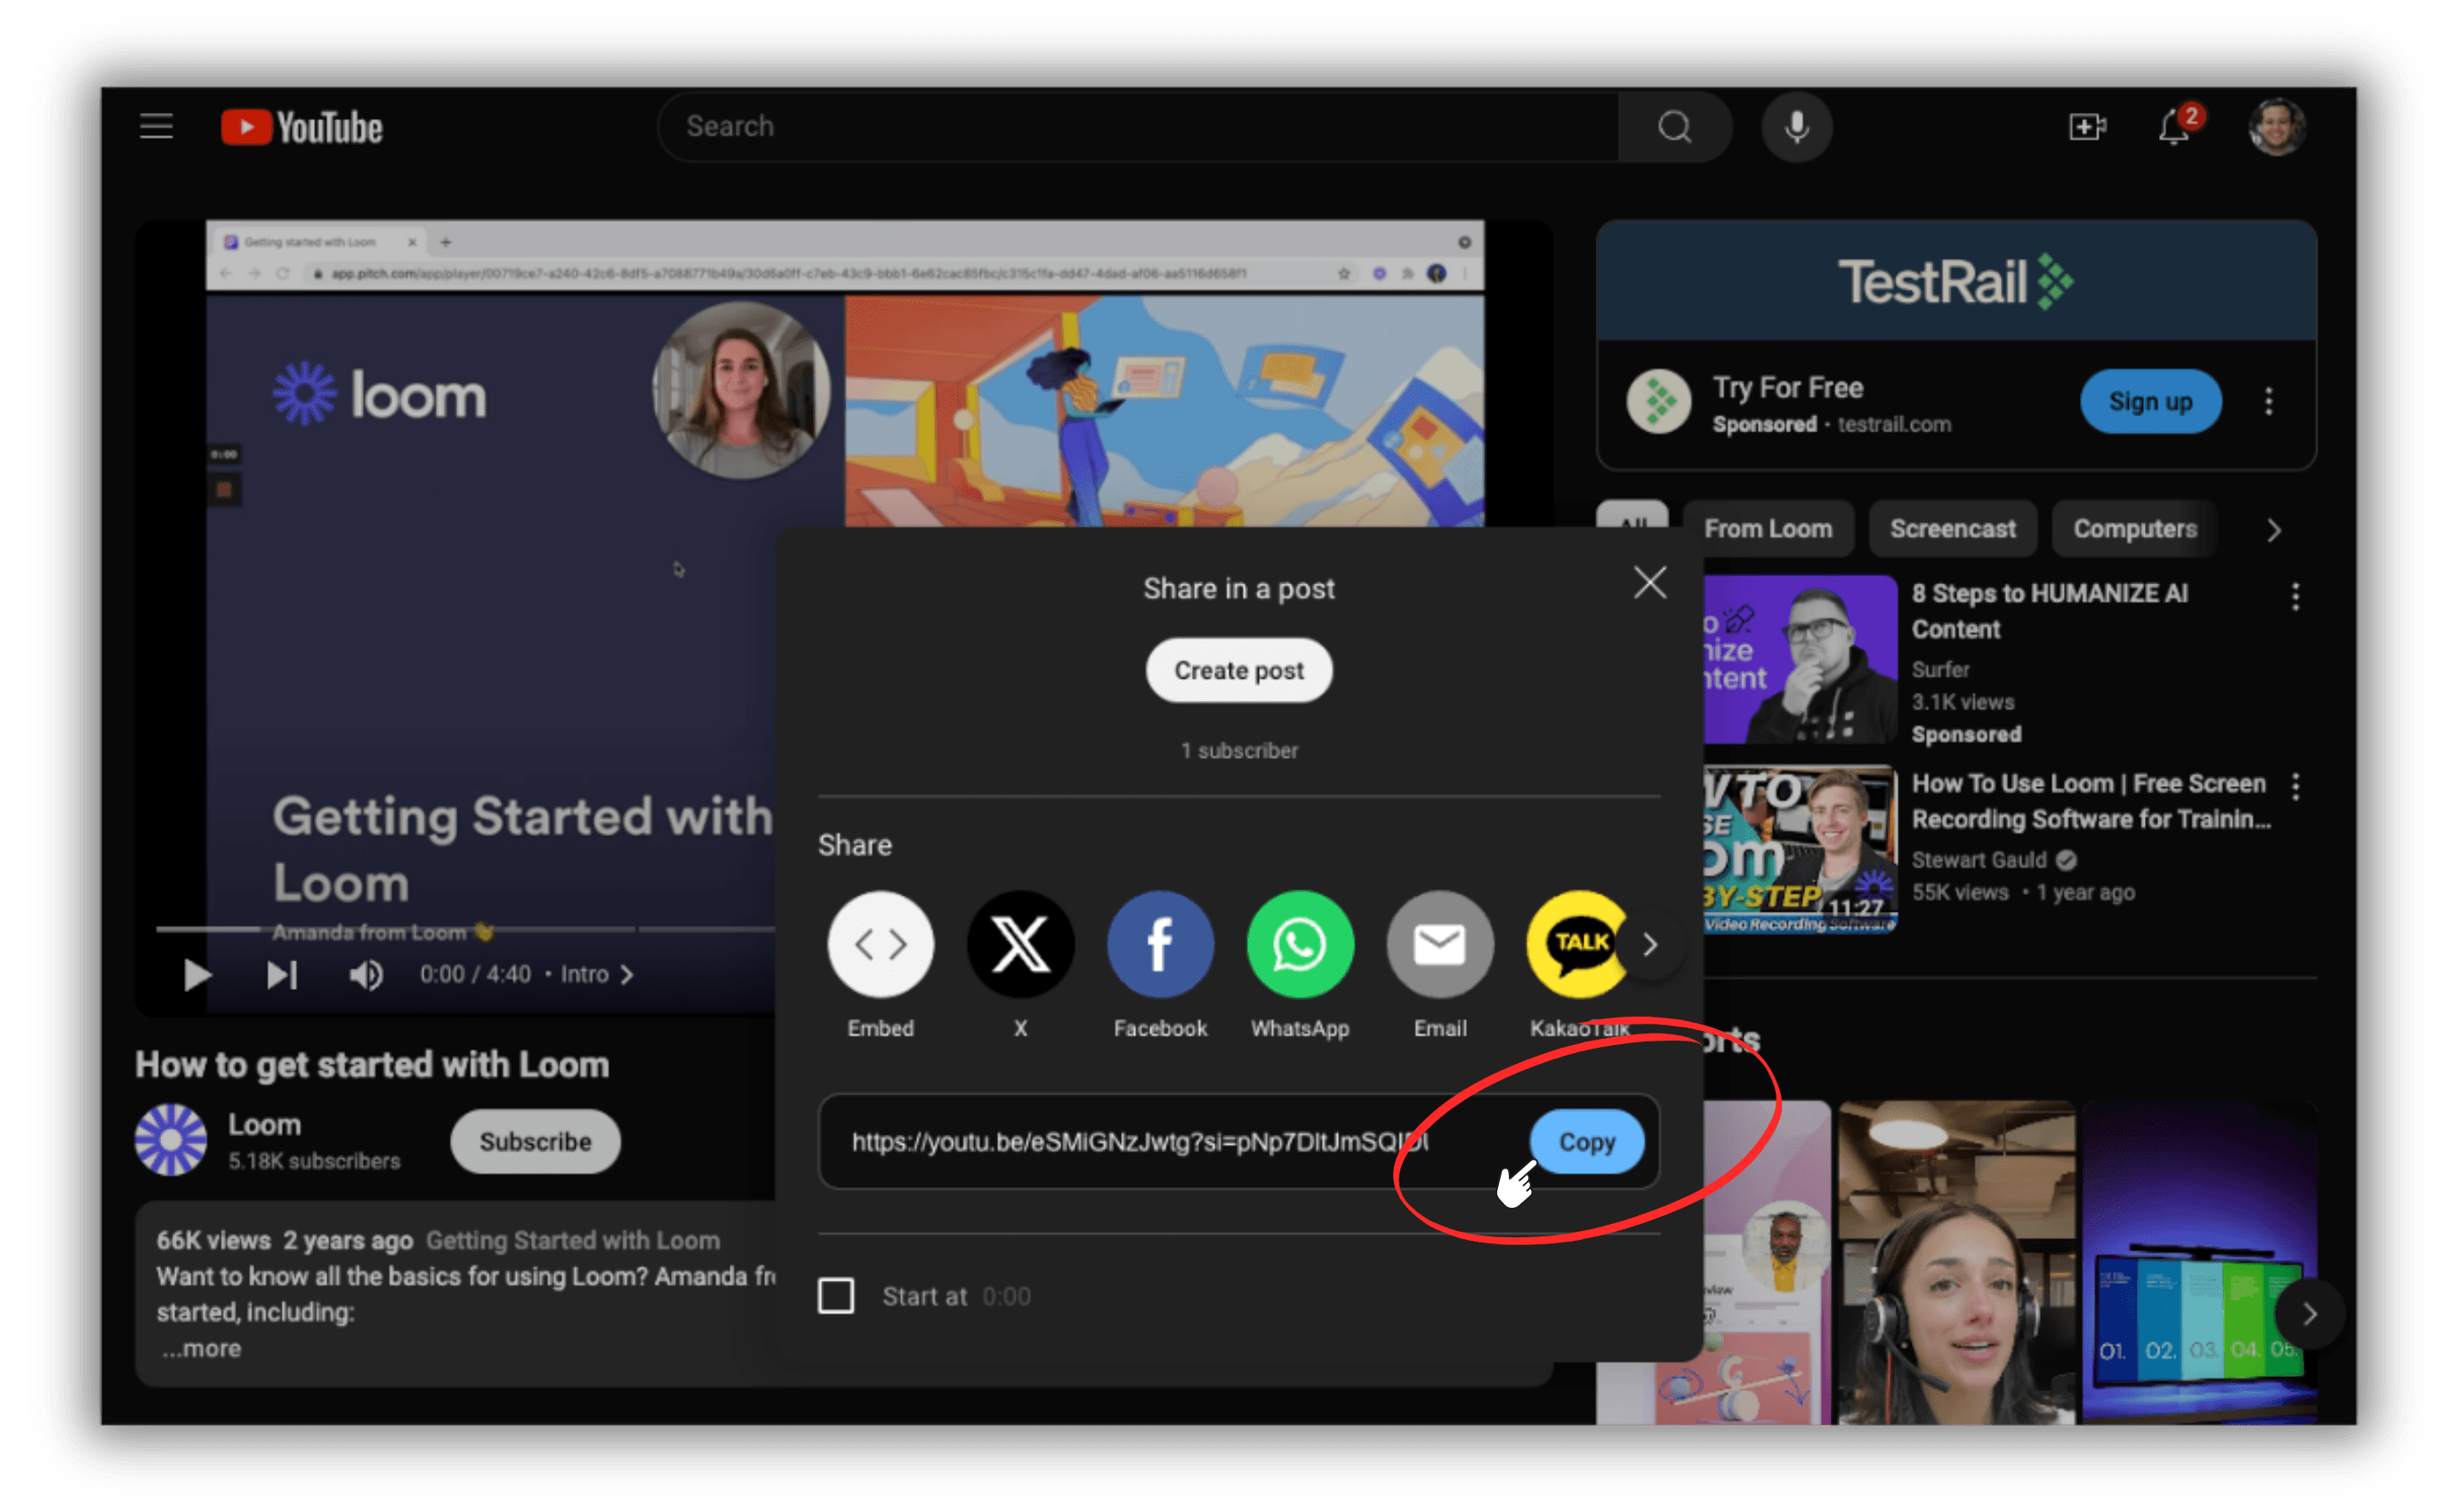Share the video through WhatsApp
This screenshot has width=2458, height=1512.
click(1299, 943)
